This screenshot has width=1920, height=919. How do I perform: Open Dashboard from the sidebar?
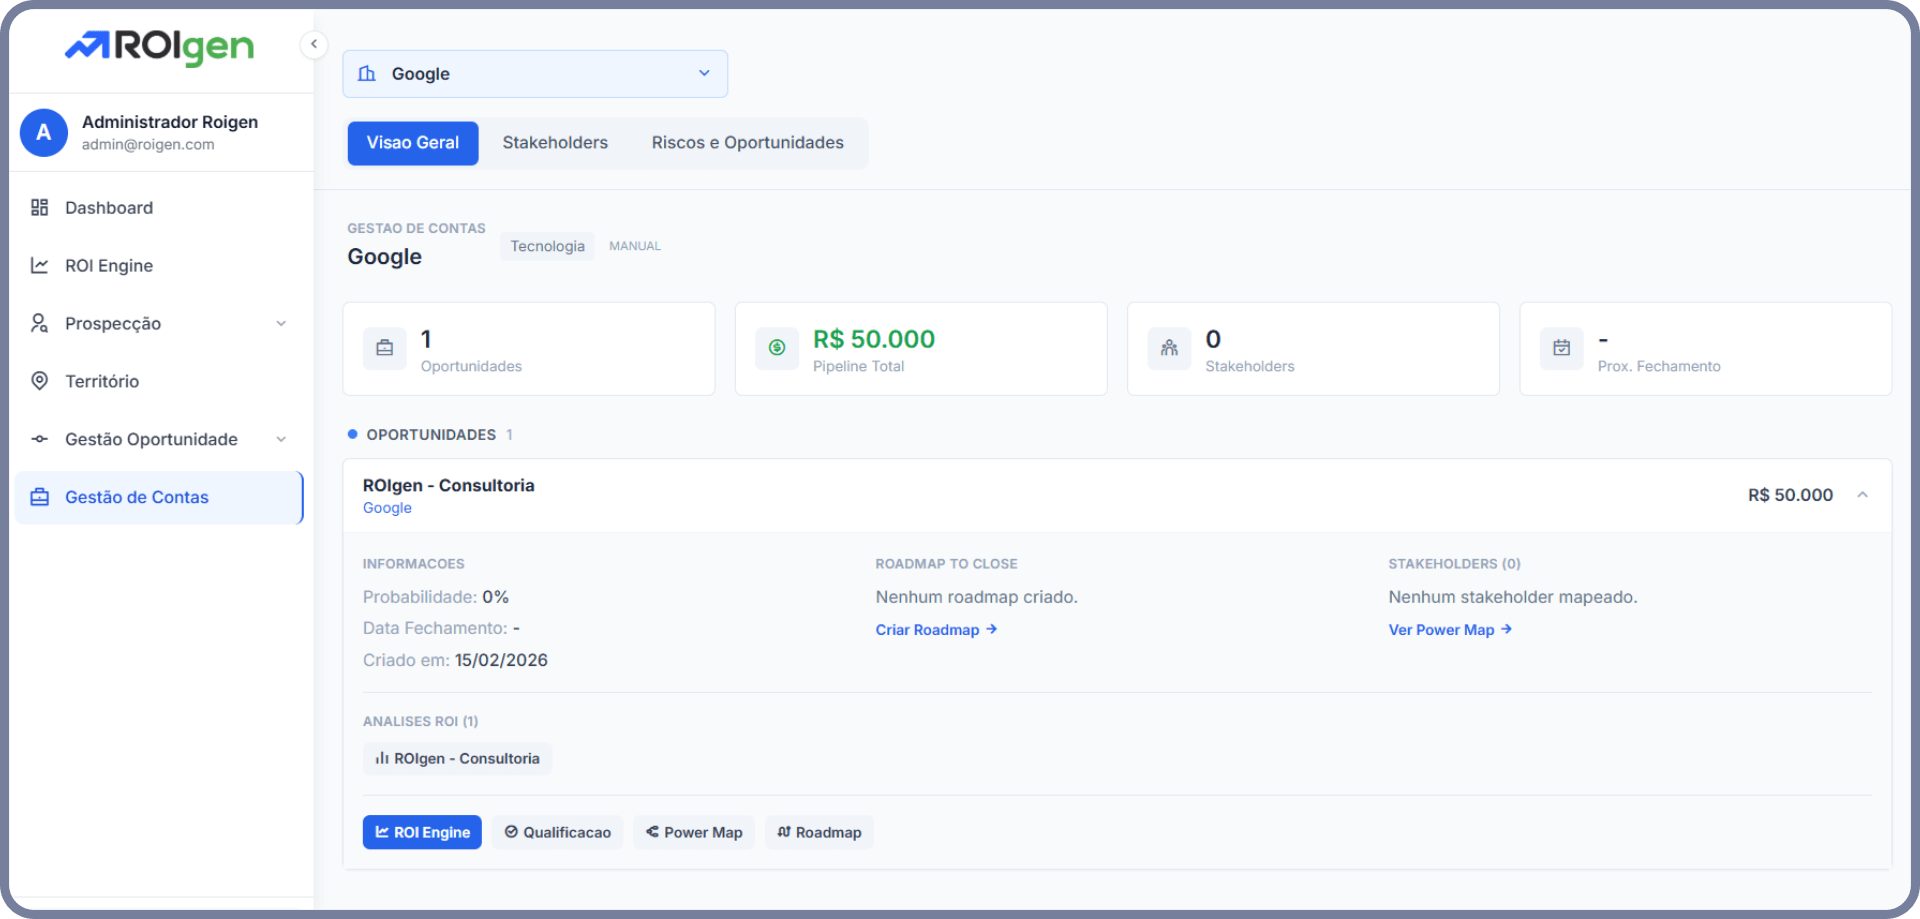[x=109, y=208]
